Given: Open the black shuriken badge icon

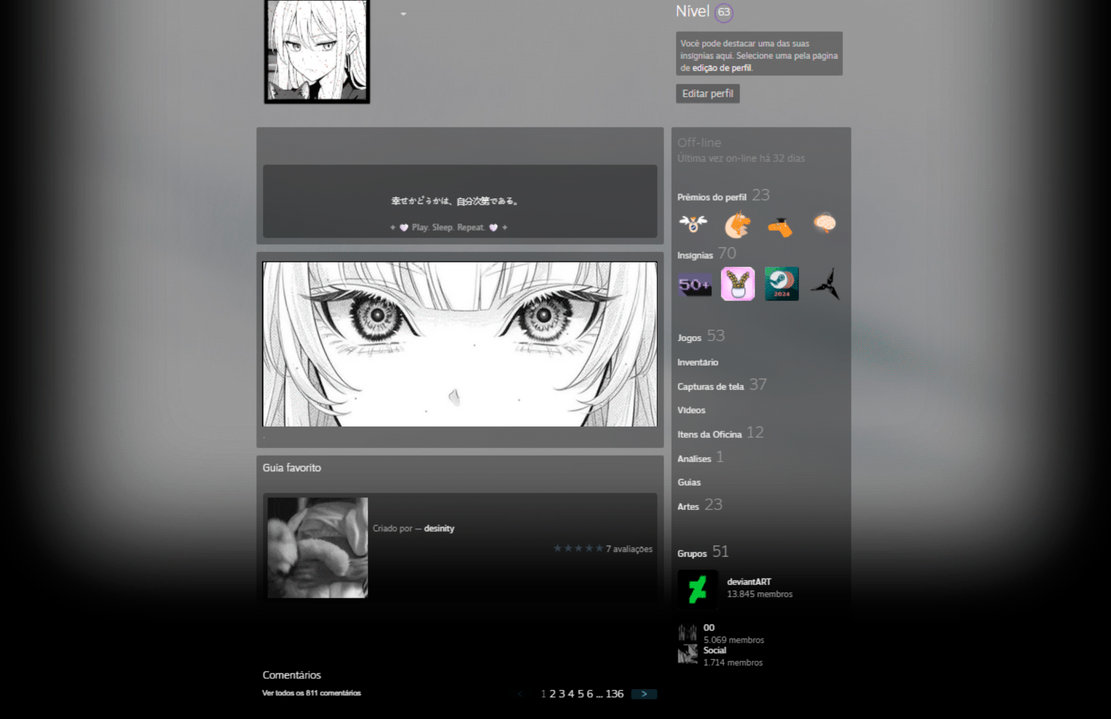Looking at the screenshot, I should coord(825,284).
